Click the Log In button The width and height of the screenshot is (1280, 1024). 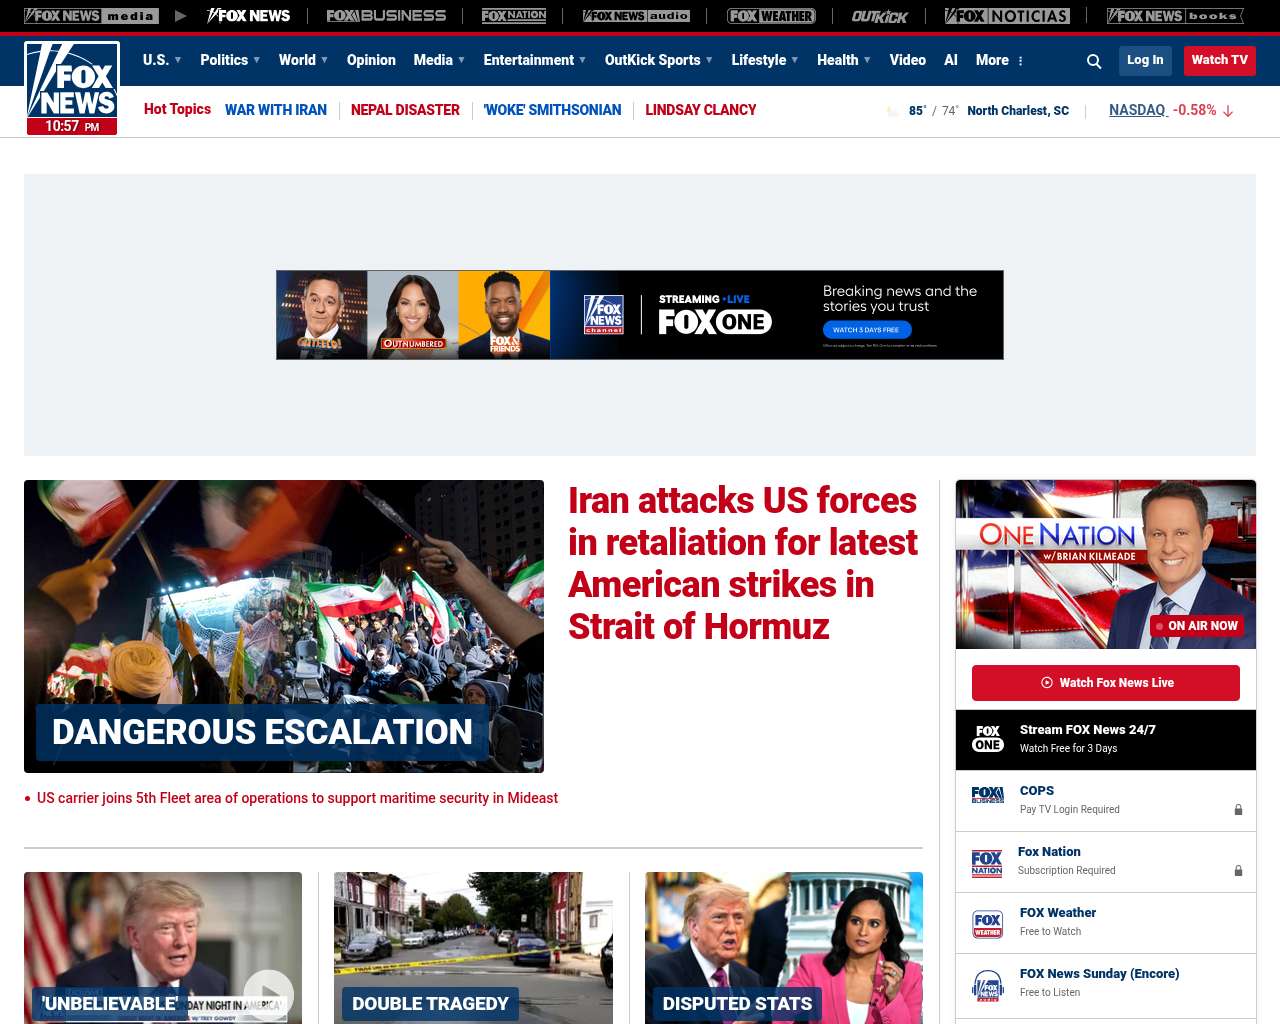coord(1145,60)
